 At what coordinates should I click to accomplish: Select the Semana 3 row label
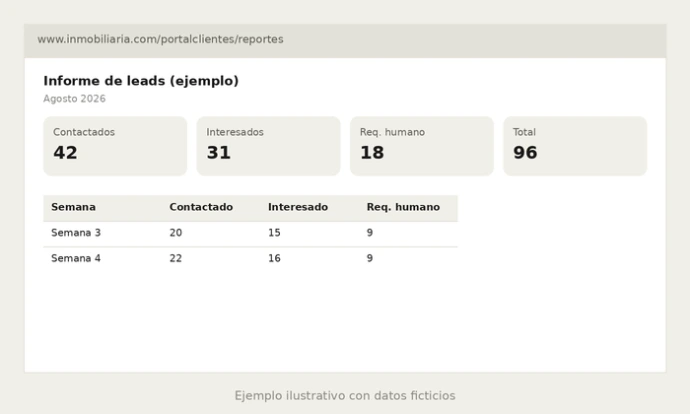(x=76, y=233)
